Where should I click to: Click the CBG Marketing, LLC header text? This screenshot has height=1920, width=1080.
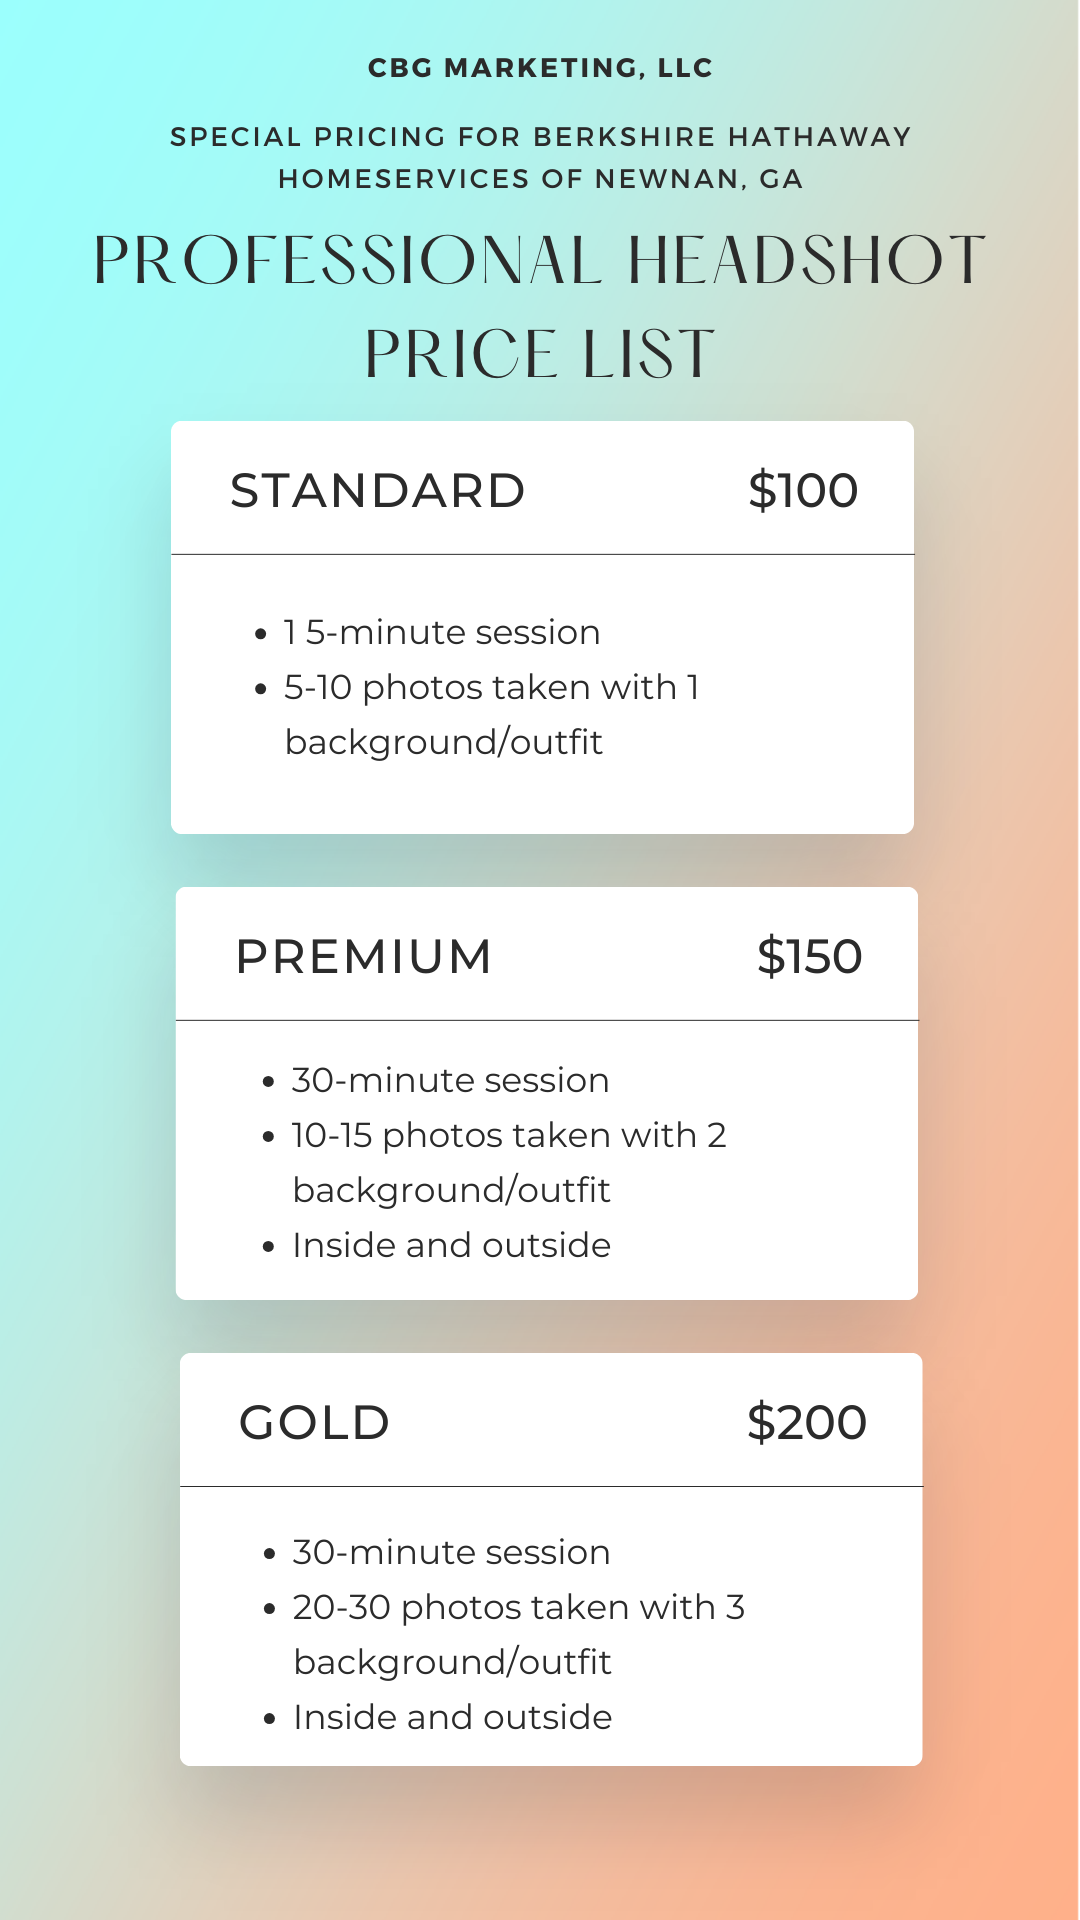pos(540,68)
